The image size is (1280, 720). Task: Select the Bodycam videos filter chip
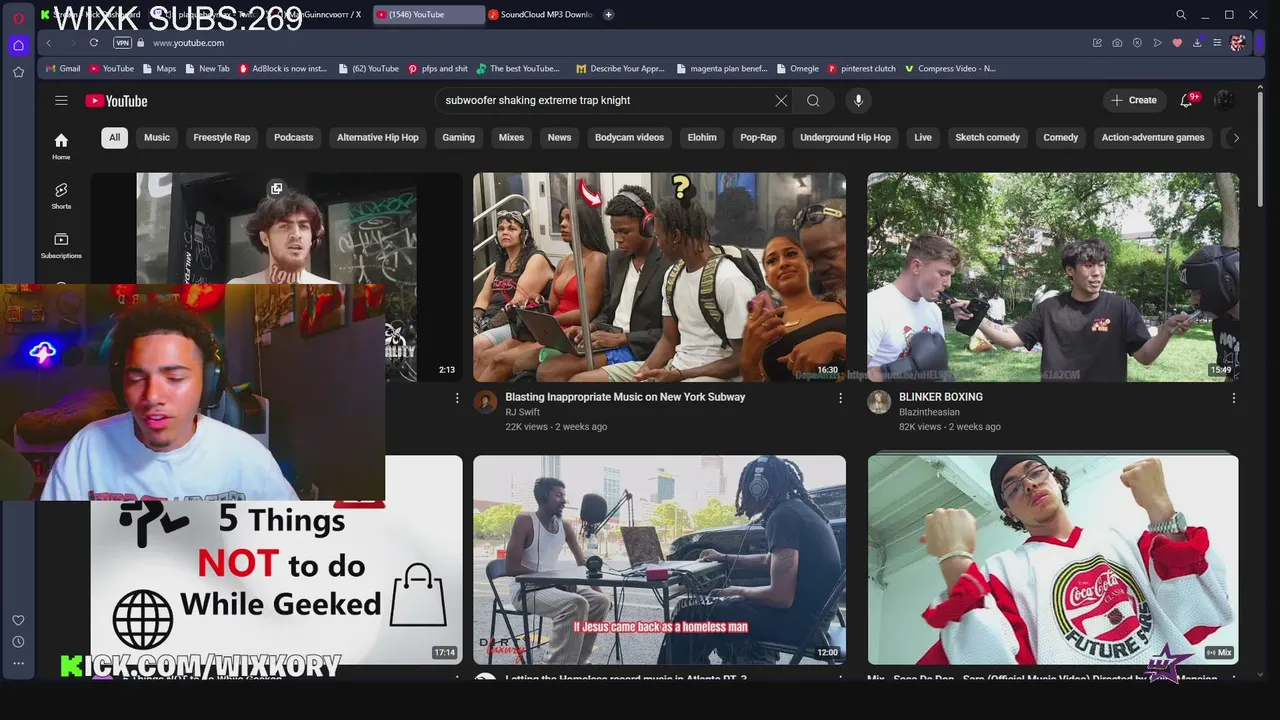click(x=629, y=138)
